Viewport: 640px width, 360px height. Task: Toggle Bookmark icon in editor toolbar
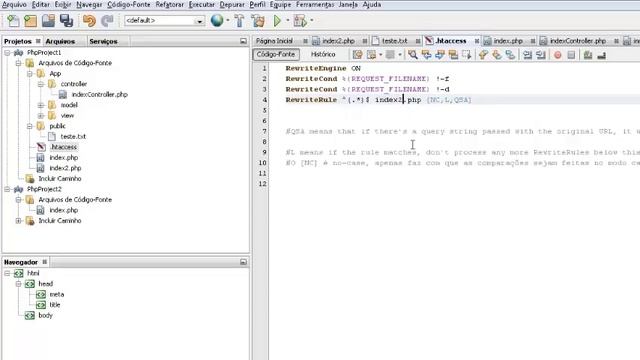(x=510, y=55)
